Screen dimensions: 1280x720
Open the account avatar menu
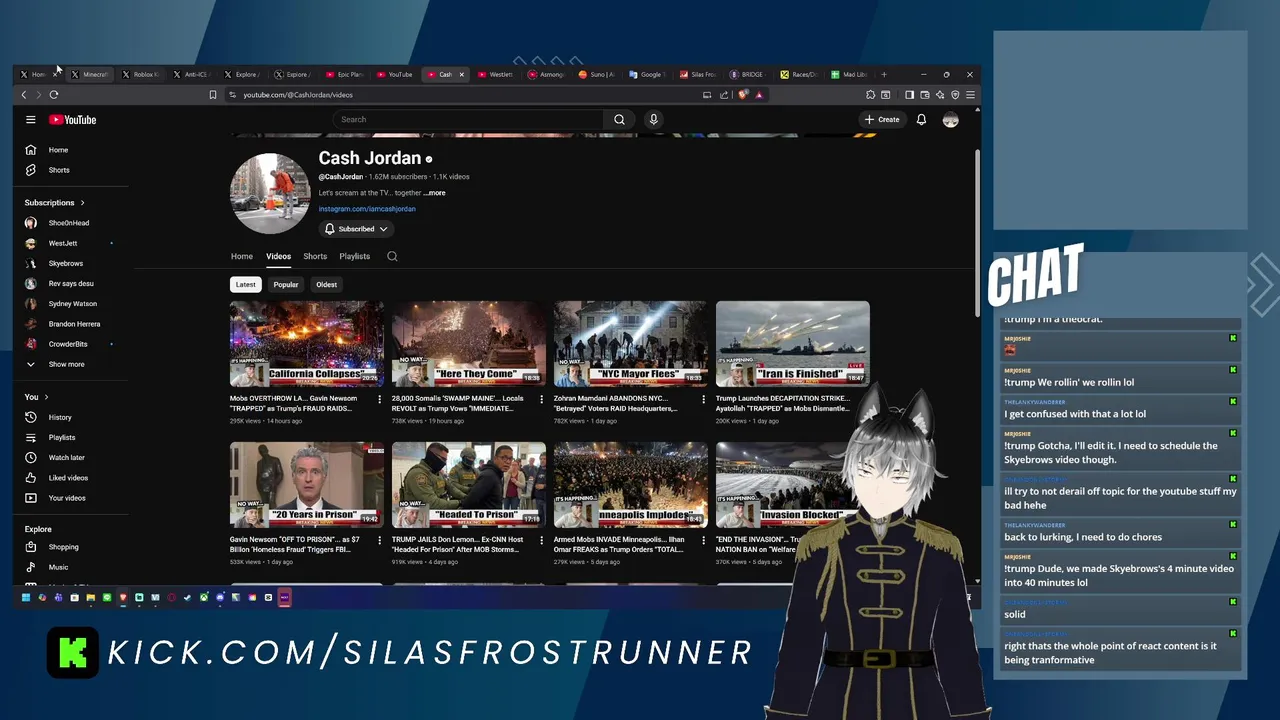[x=950, y=120]
